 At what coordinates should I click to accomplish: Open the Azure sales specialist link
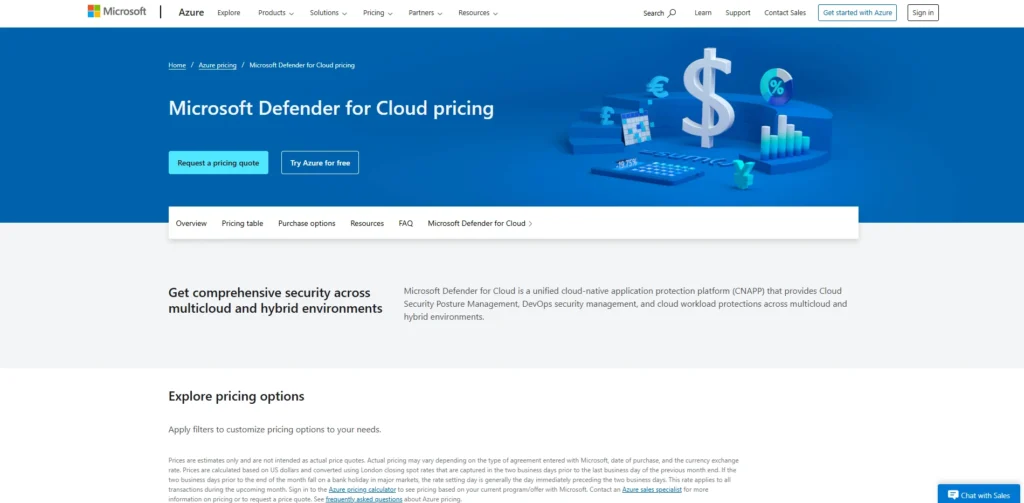tap(652, 489)
